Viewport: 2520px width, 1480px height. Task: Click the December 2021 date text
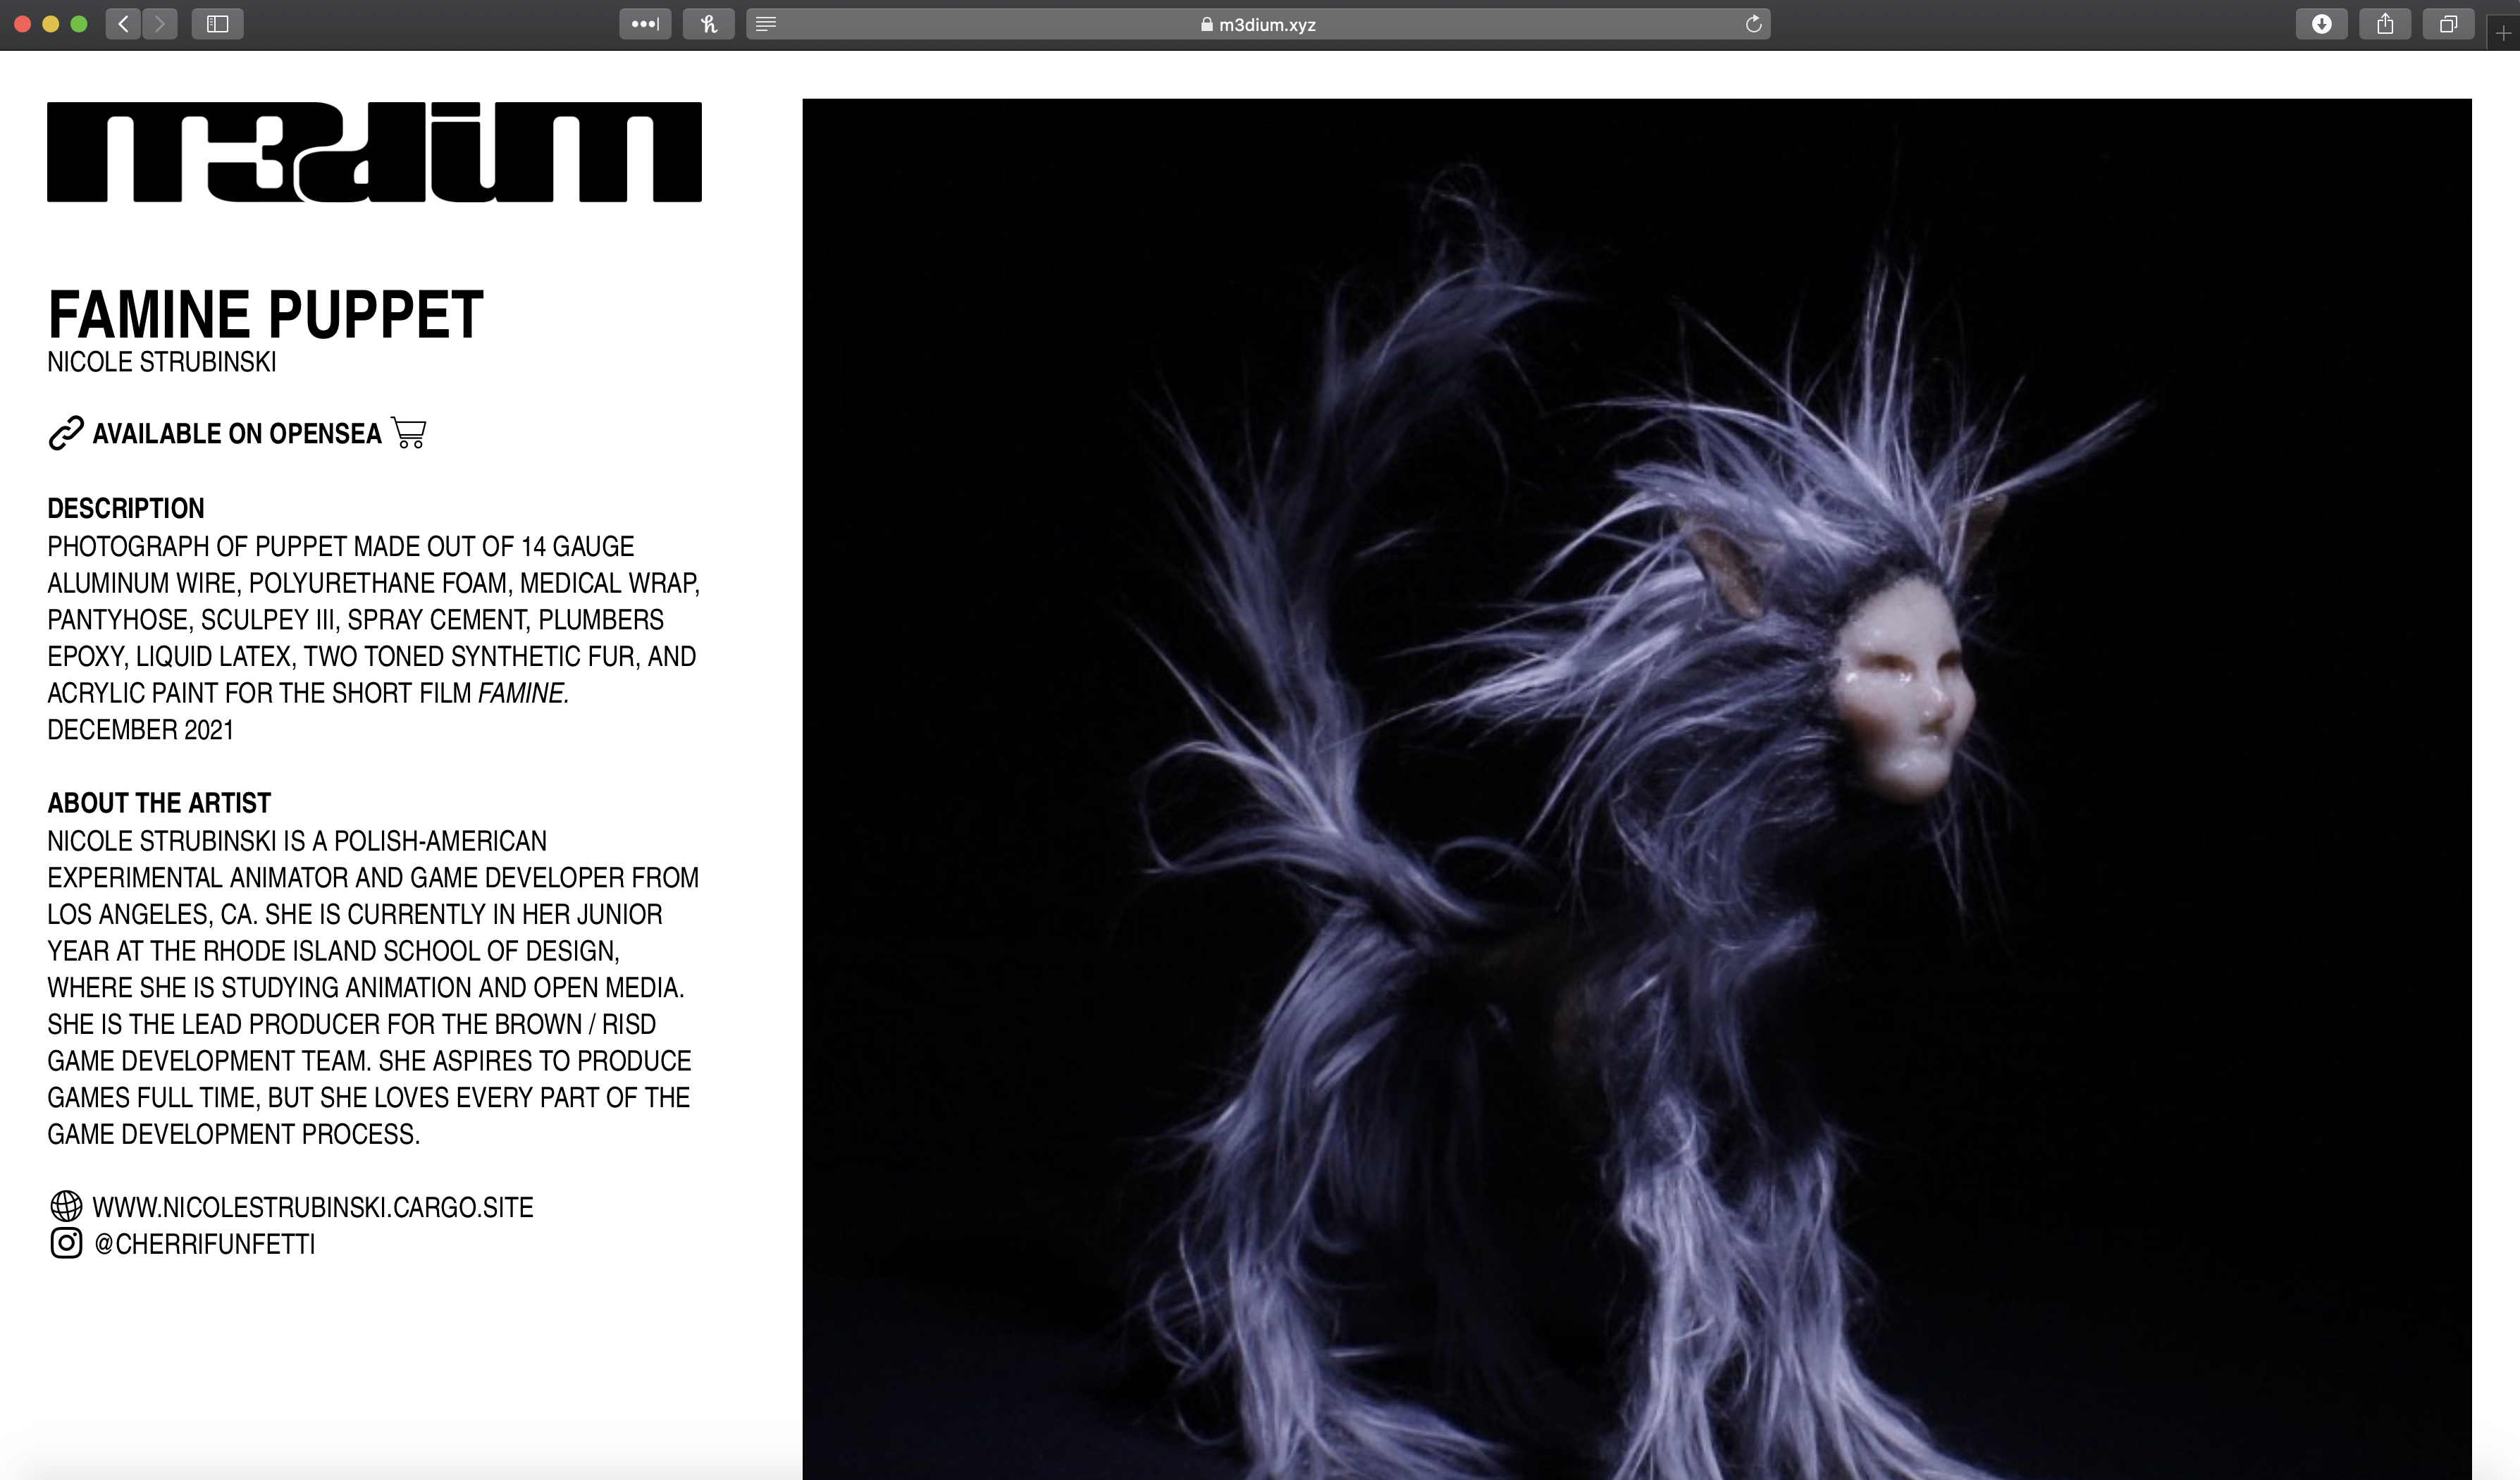click(x=140, y=729)
